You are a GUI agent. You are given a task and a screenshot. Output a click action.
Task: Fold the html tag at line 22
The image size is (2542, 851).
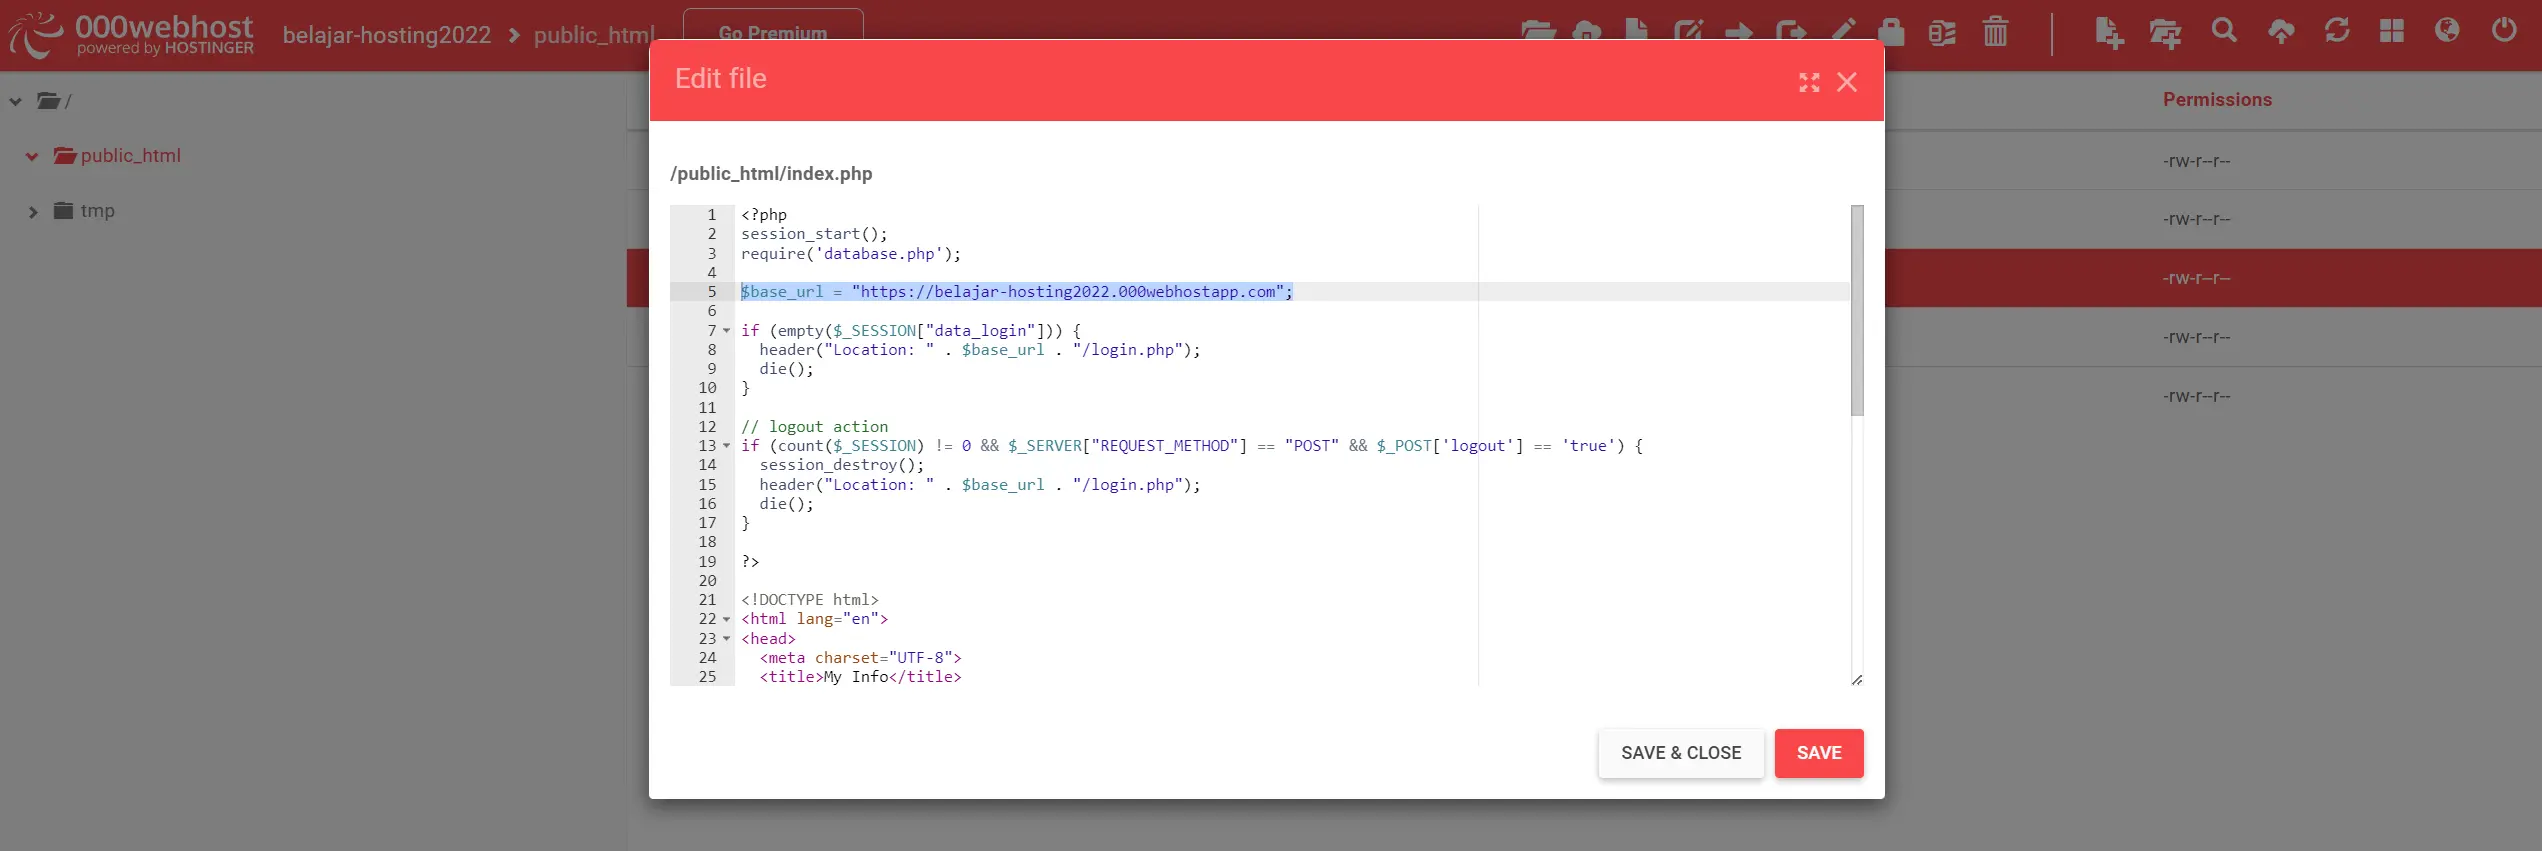(x=727, y=619)
